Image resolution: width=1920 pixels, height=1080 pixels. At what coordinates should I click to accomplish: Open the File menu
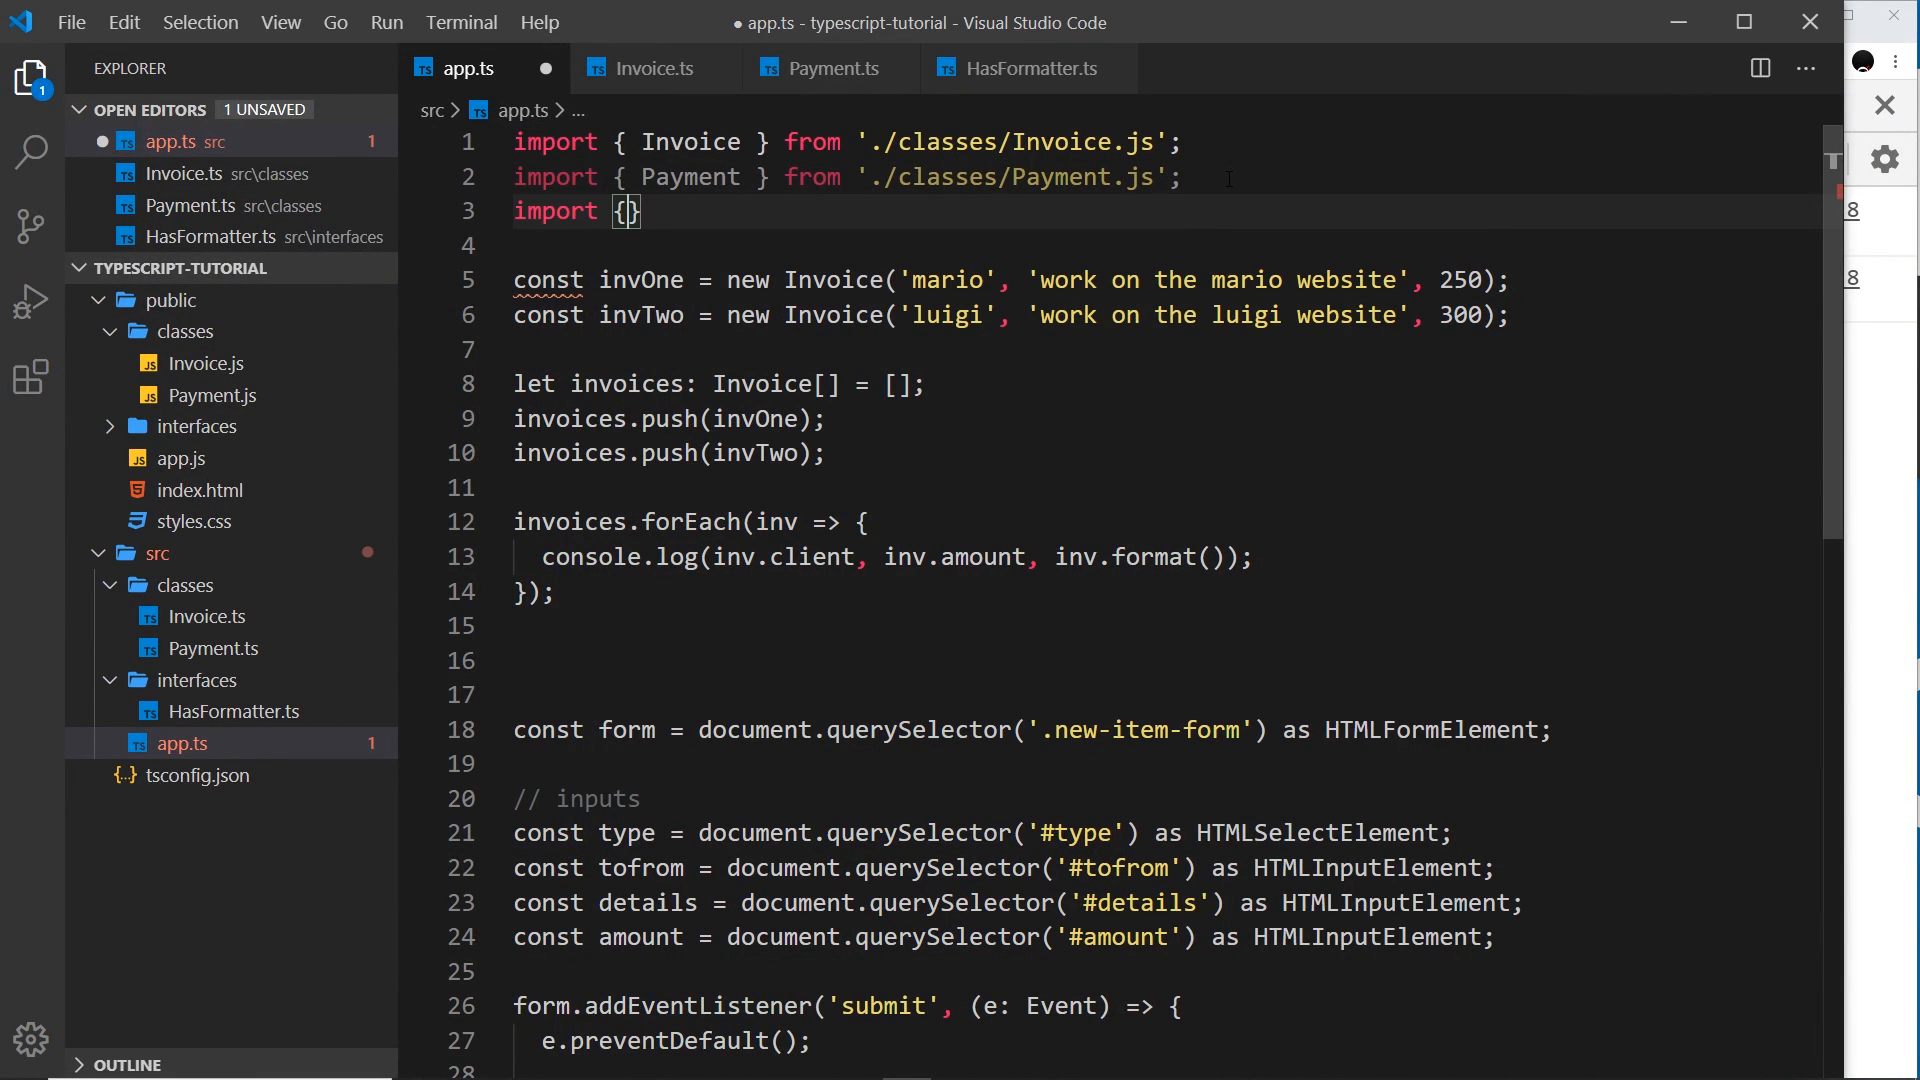71,22
